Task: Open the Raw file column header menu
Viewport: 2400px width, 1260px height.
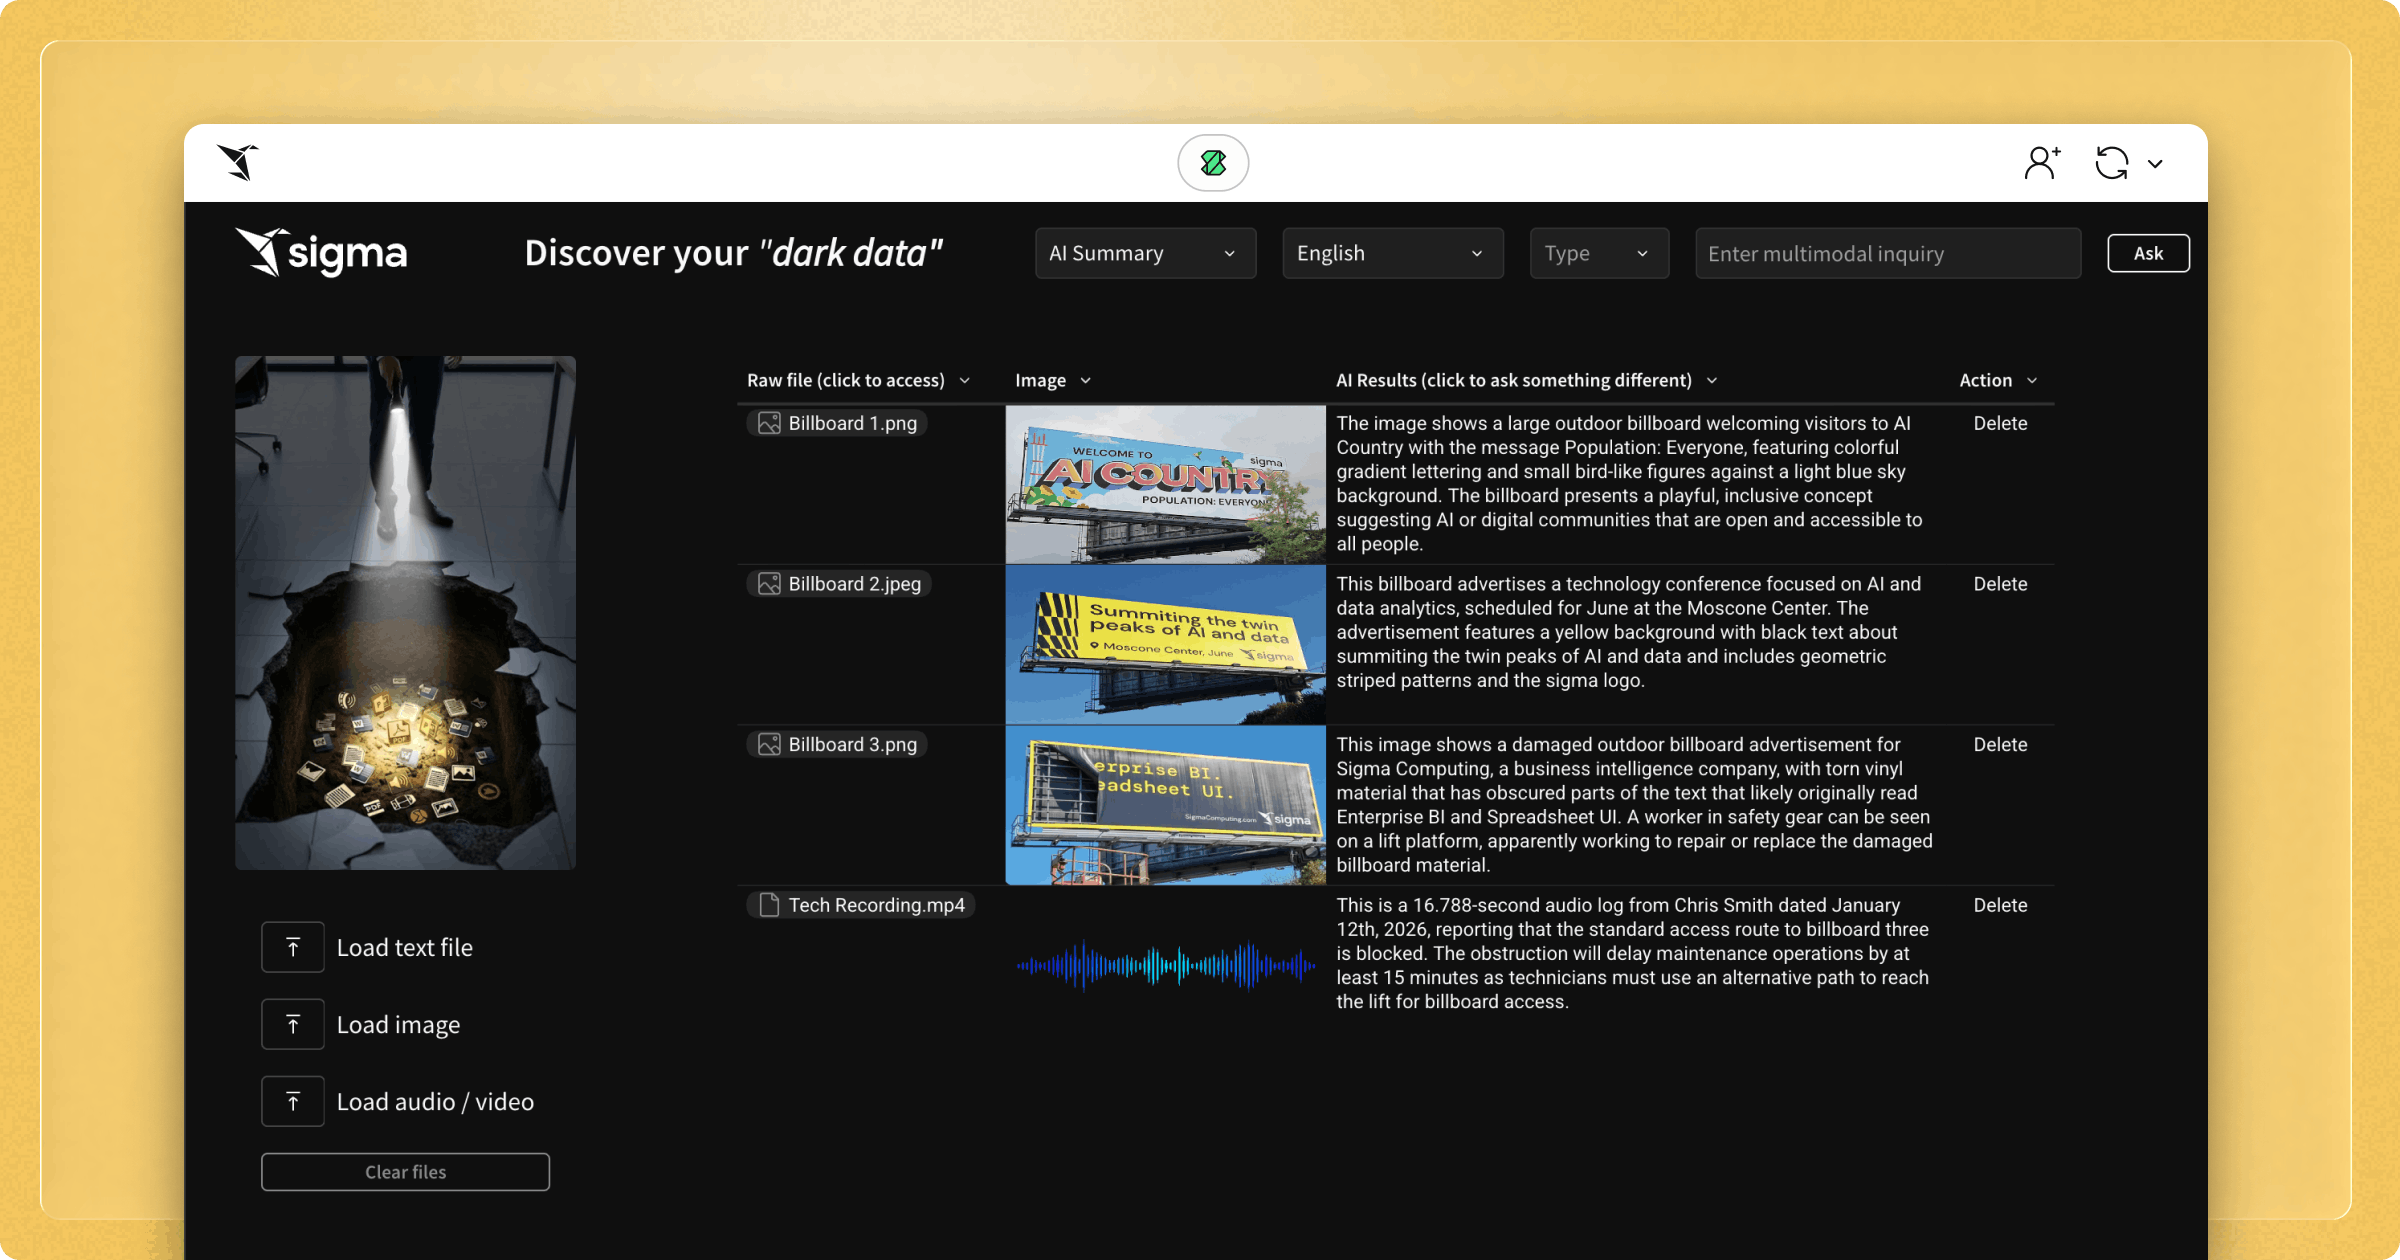Action: (x=965, y=380)
